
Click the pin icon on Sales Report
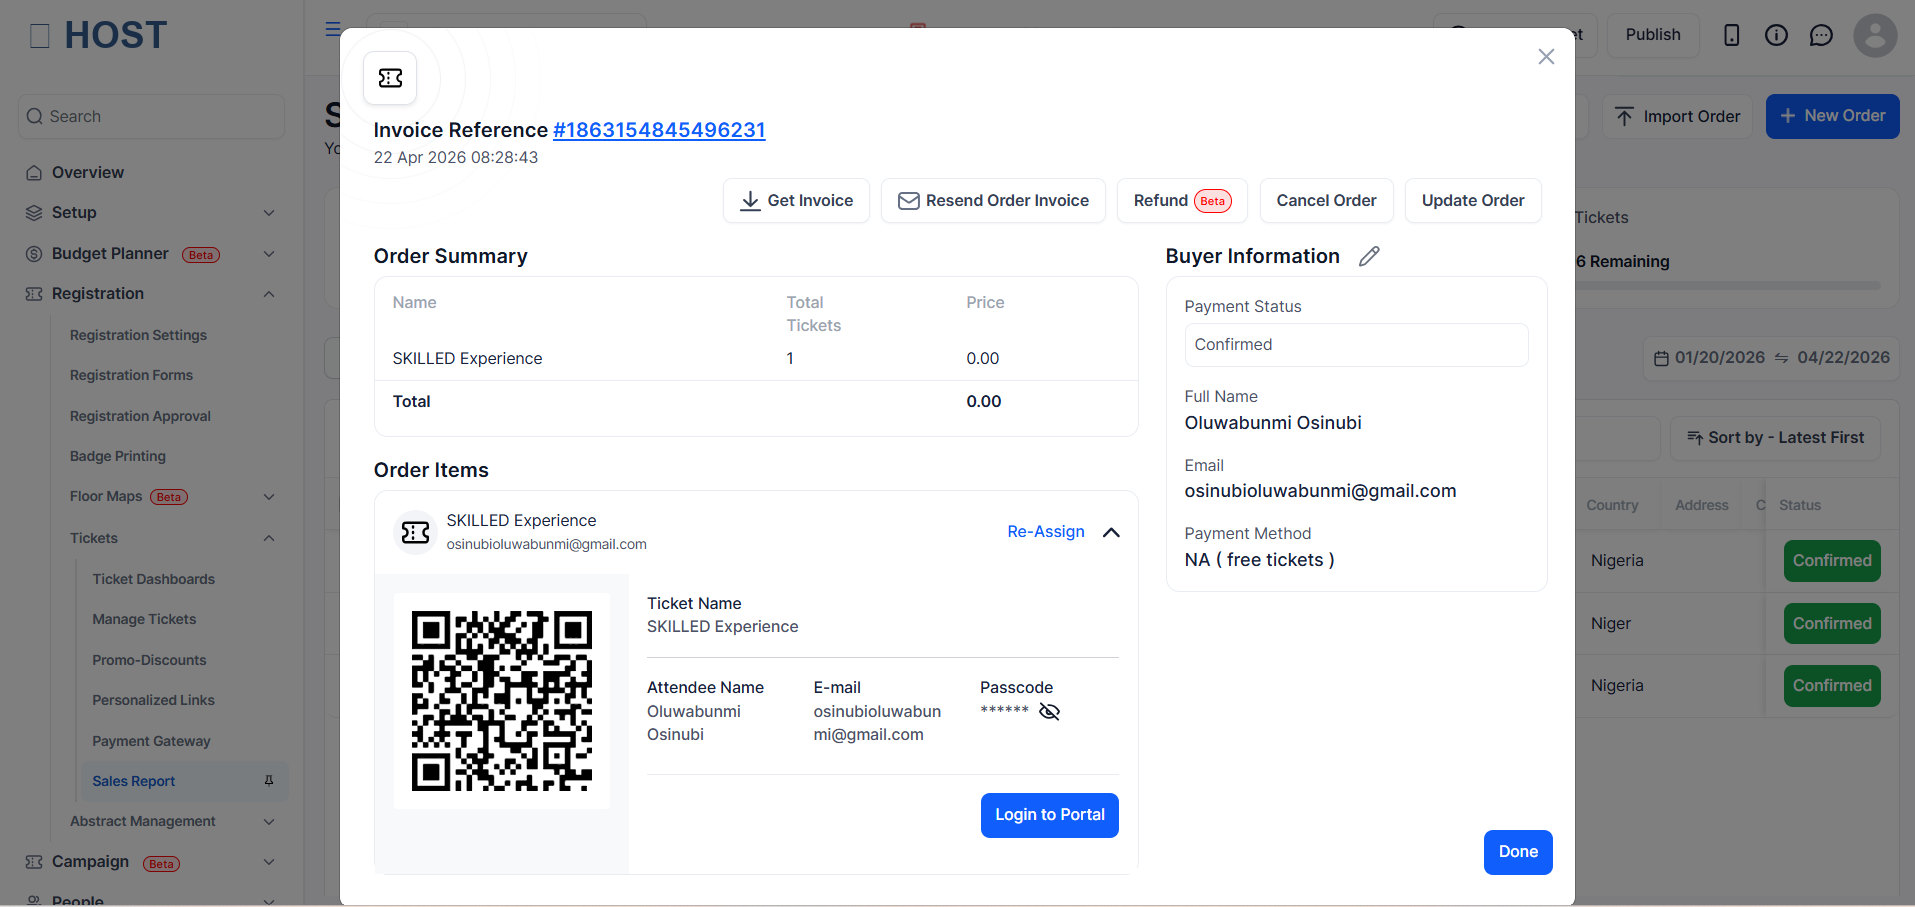(269, 781)
